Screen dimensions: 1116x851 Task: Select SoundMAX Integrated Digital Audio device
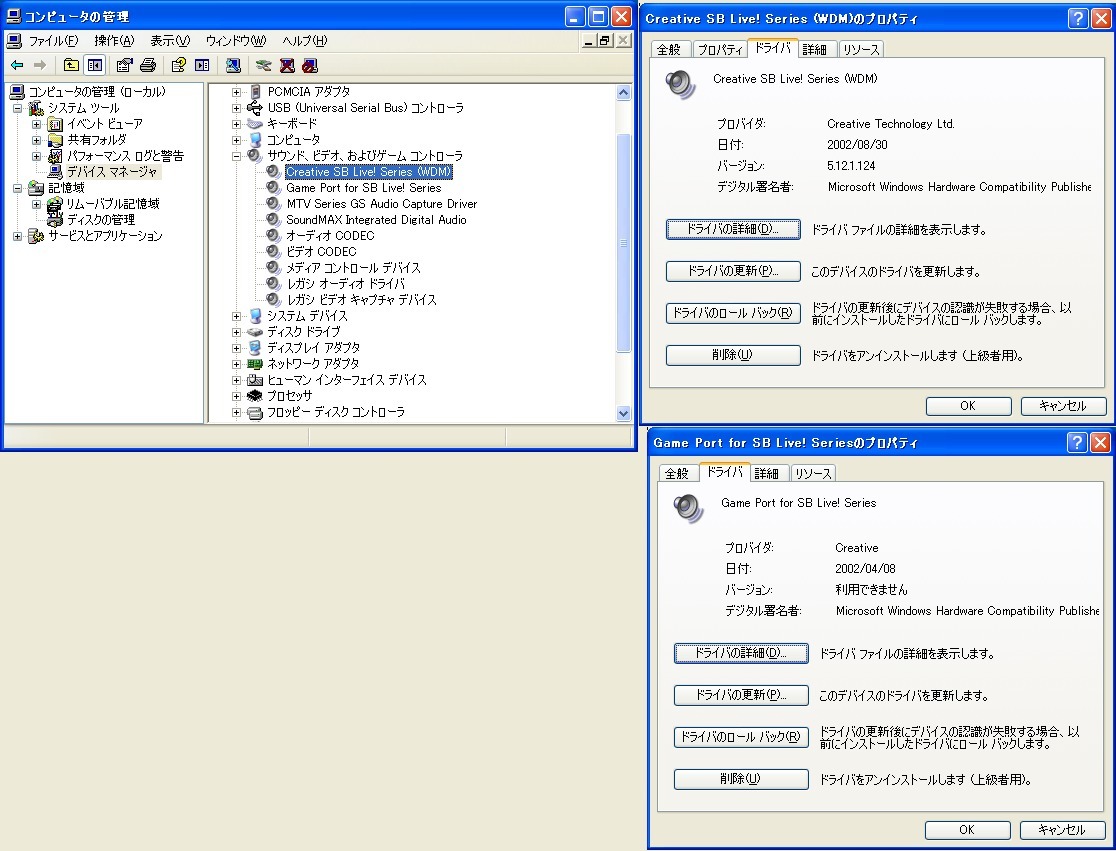click(x=376, y=220)
